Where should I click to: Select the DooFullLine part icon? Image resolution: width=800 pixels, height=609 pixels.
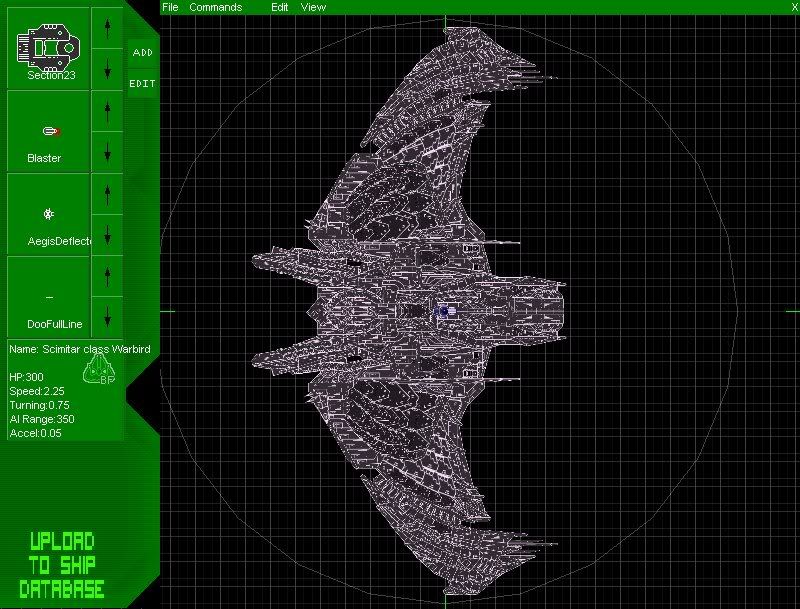[49, 297]
